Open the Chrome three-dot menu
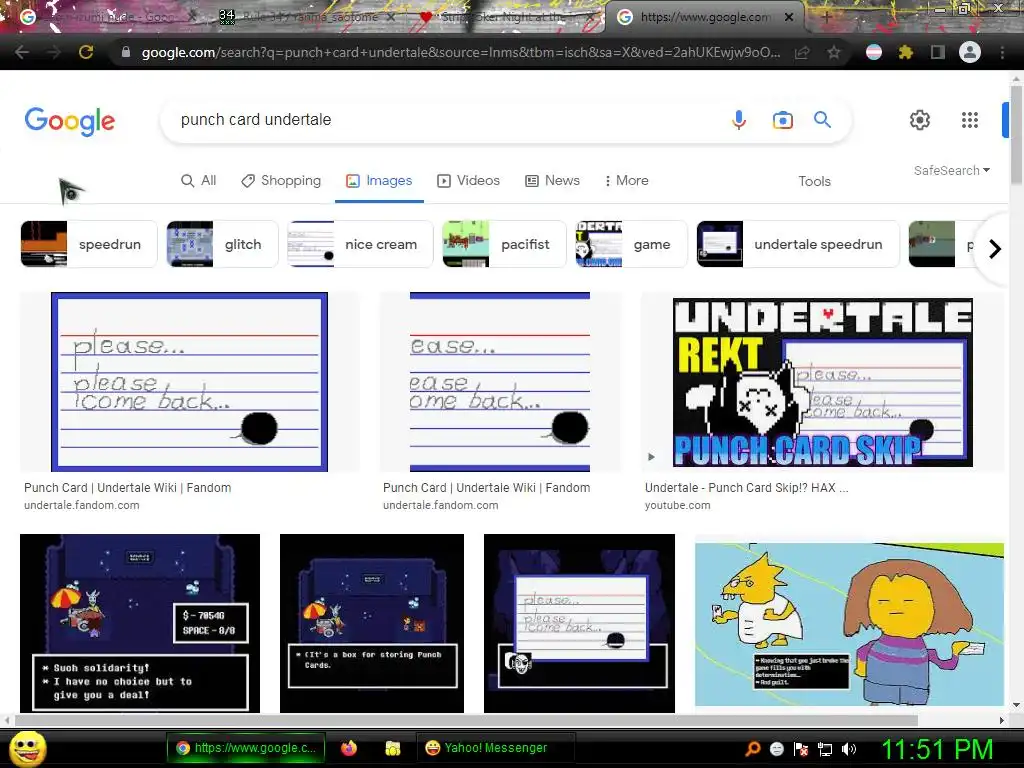Image resolution: width=1024 pixels, height=768 pixels. (1002, 52)
